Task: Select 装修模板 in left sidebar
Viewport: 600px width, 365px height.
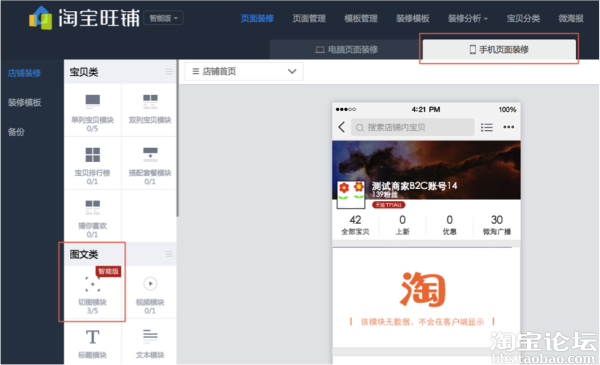Action: tap(24, 102)
